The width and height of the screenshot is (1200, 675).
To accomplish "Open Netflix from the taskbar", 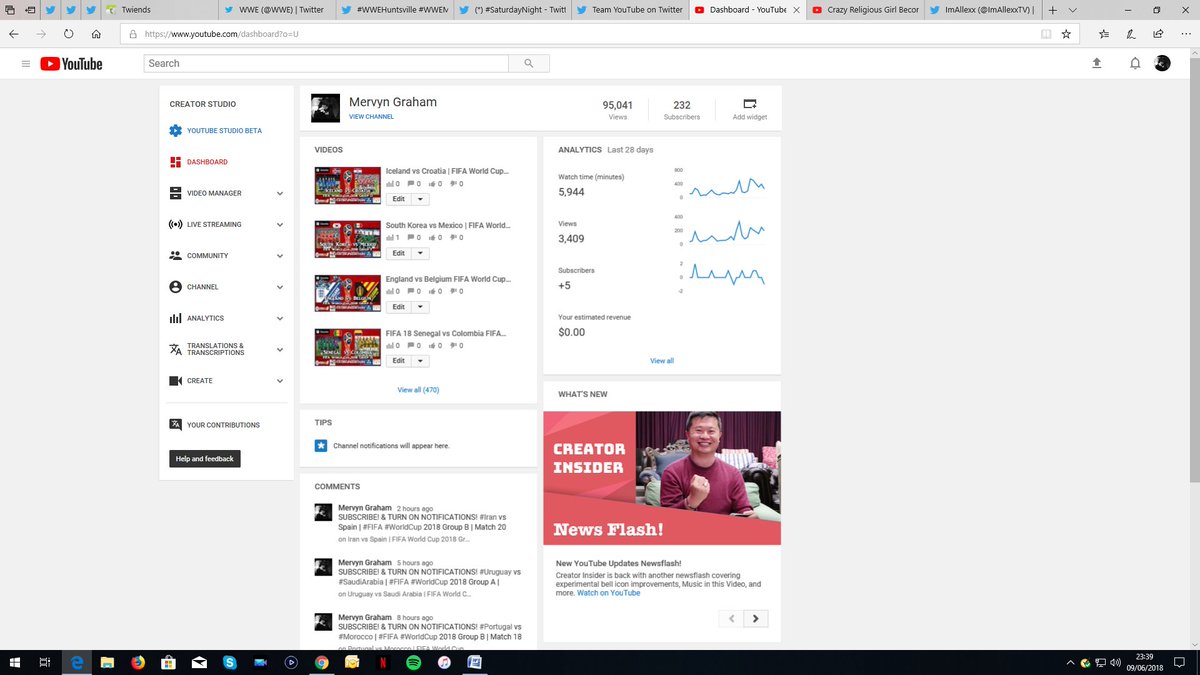I will coord(383,662).
